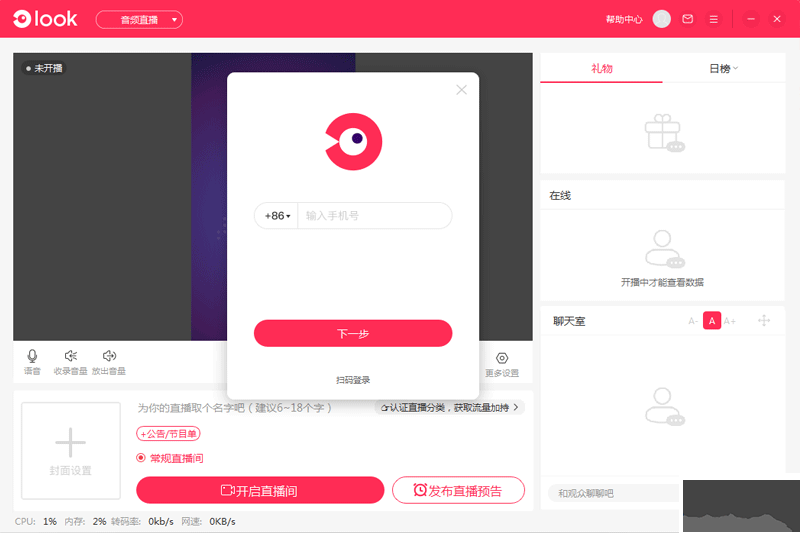800x533 pixels.
Task: Minimize the look window
Action: (x=751, y=19)
